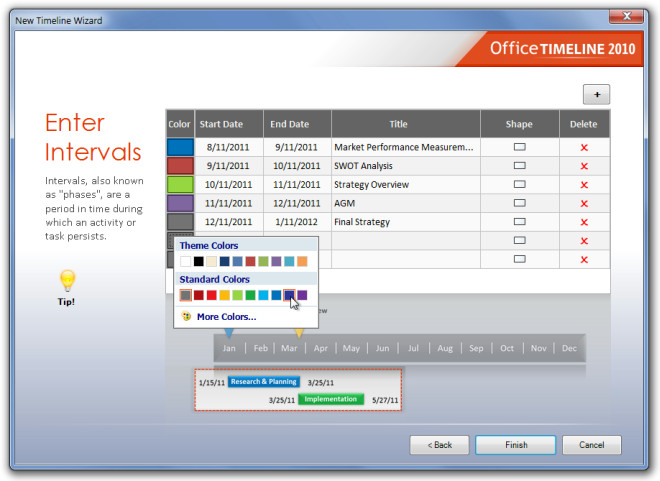This screenshot has width=660, height=481.
Task: Click the plus button to add interval
Action: [x=596, y=94]
